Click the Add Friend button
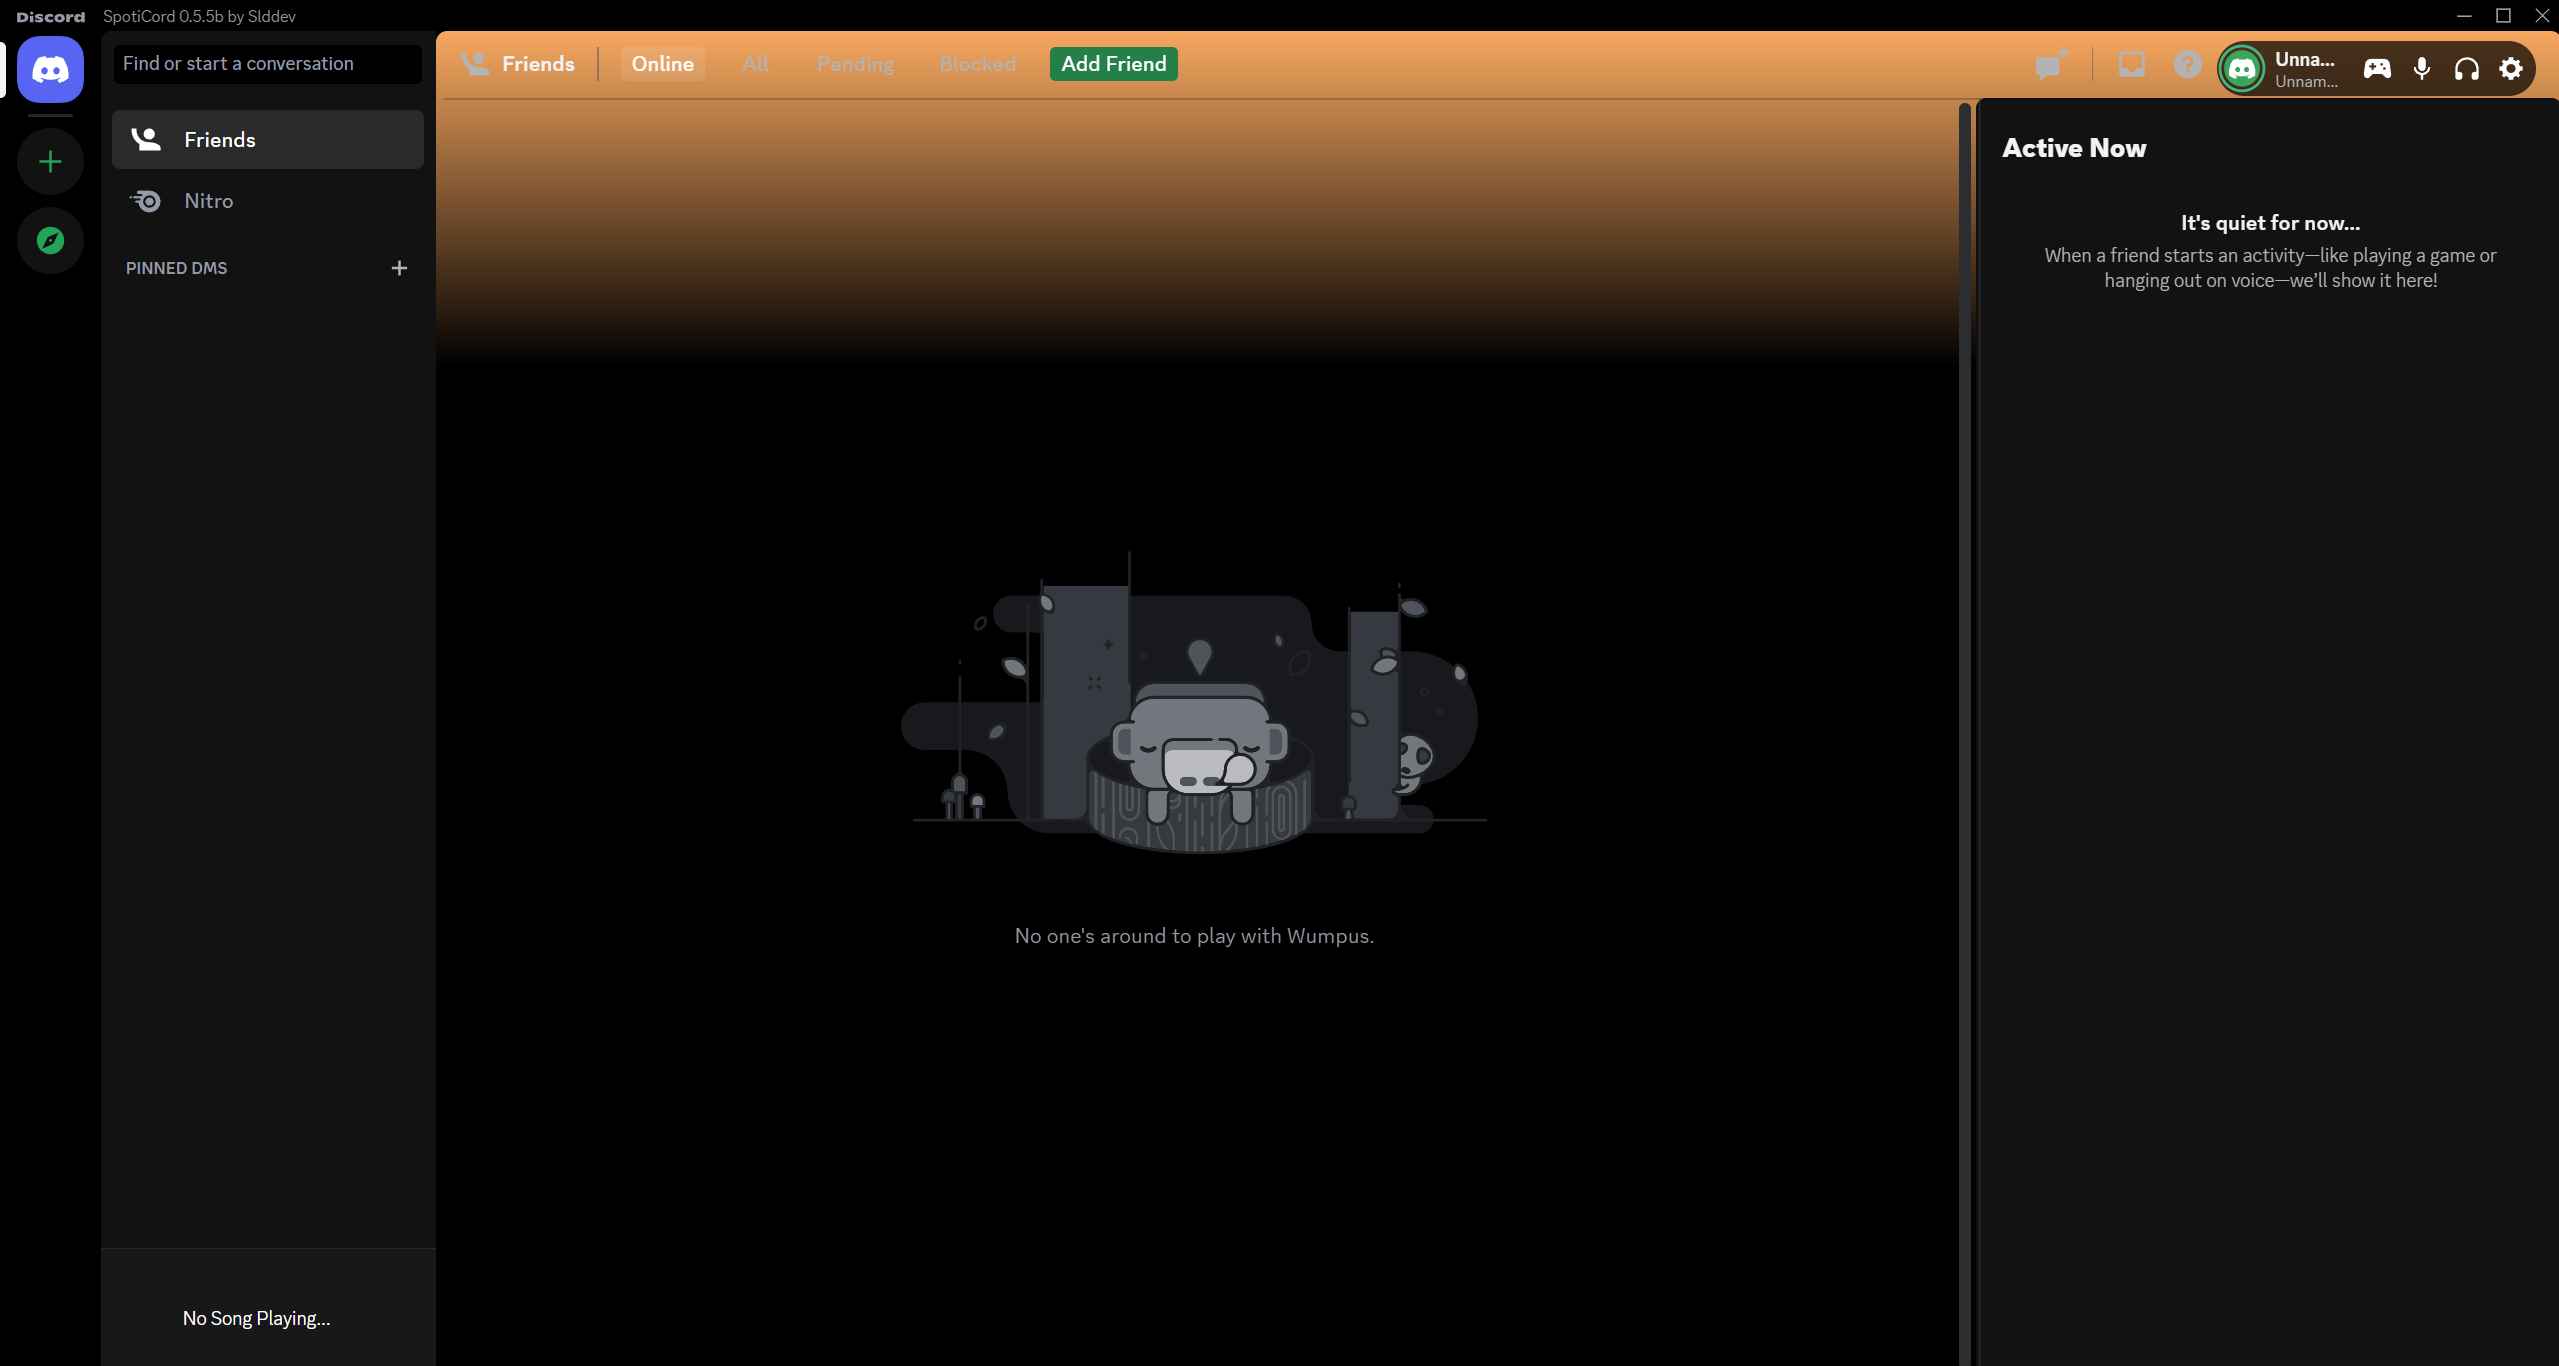Screen dimensions: 2559x1366 (1113, 64)
